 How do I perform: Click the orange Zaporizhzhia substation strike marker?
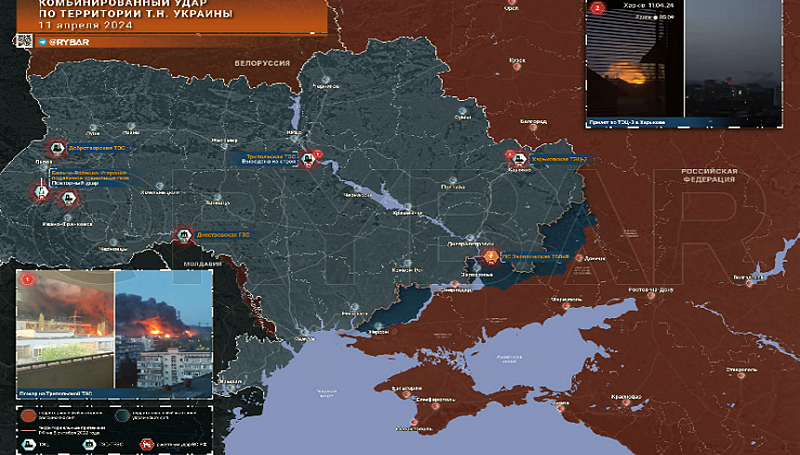pyautogui.click(x=491, y=256)
